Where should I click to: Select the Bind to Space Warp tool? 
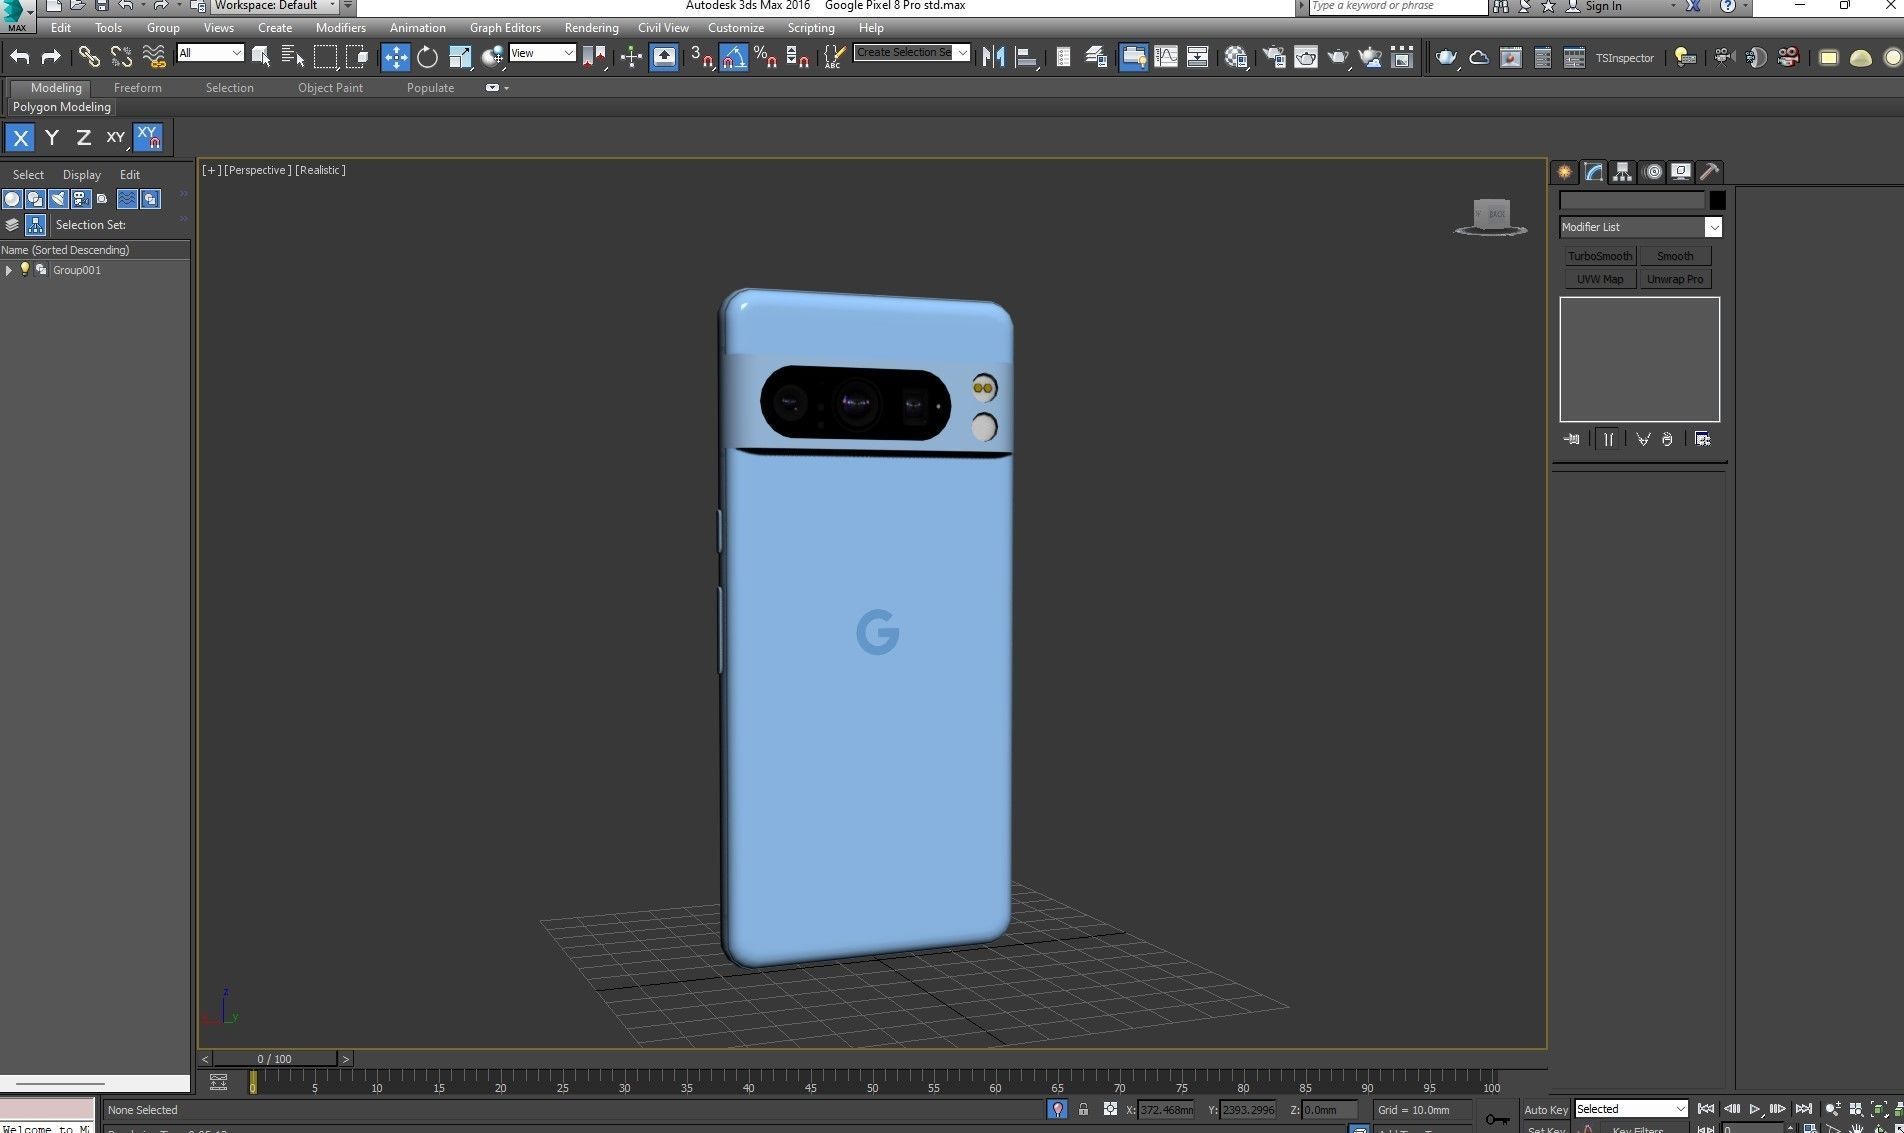tap(153, 57)
